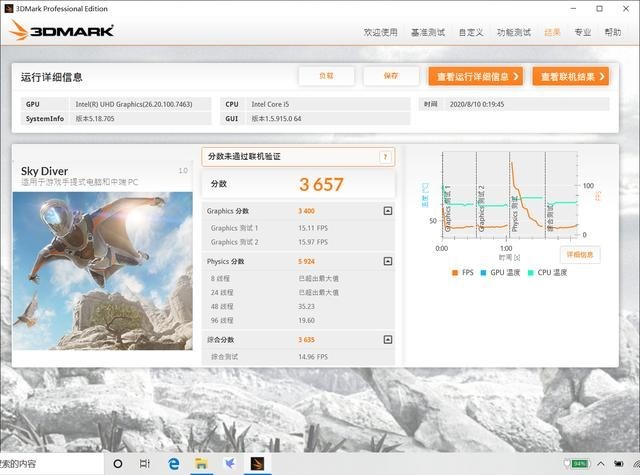
Task: Click the 3DMark title bar app icon
Action: tap(8, 8)
